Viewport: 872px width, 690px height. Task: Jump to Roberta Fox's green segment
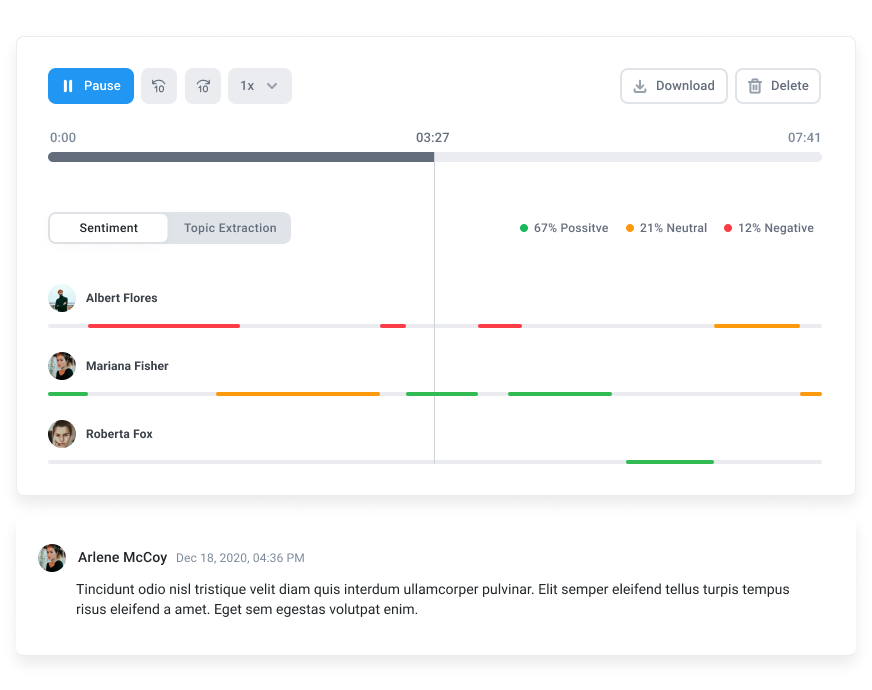click(x=670, y=462)
